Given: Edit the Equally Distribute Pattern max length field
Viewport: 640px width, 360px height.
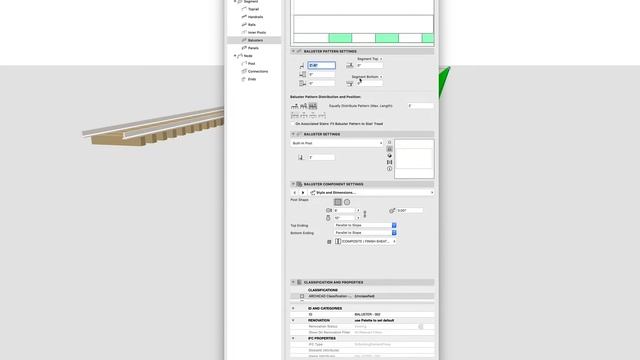Looking at the screenshot, I should (x=420, y=106).
